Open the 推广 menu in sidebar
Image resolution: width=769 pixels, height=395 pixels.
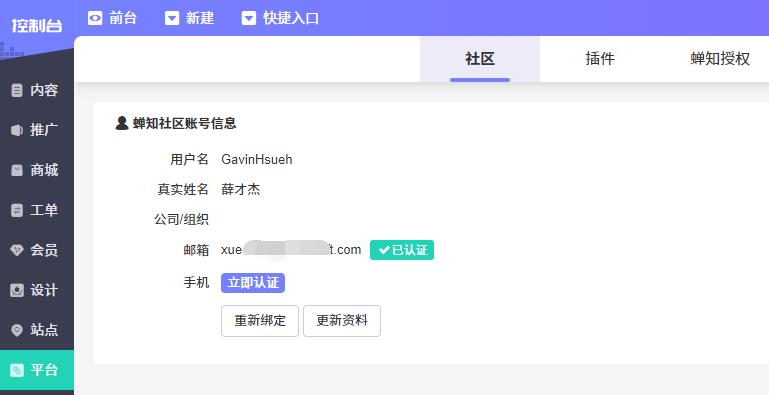[x=37, y=130]
